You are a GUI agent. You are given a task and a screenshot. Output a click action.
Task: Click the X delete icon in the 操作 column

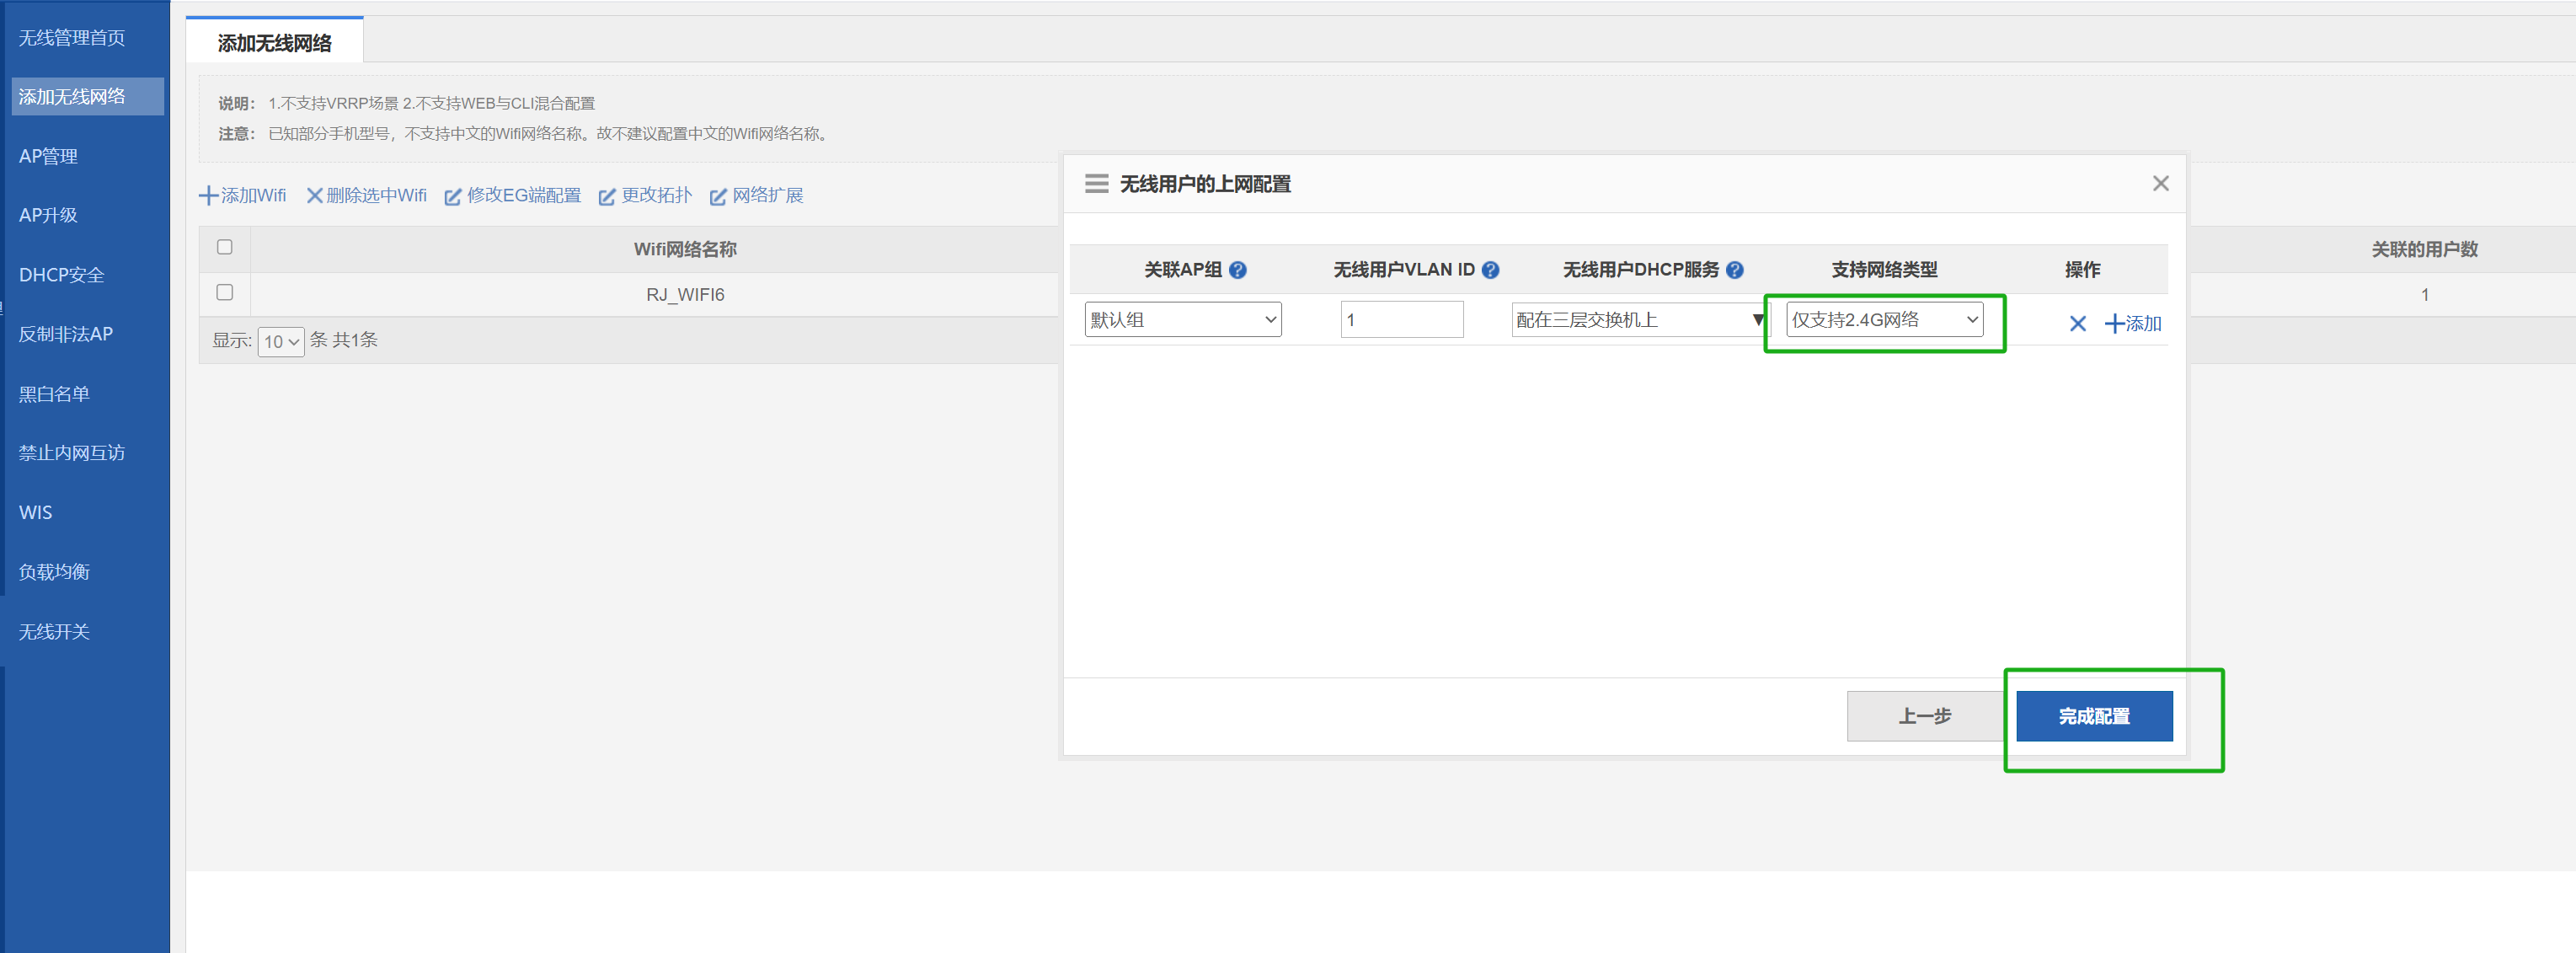[x=2077, y=323]
